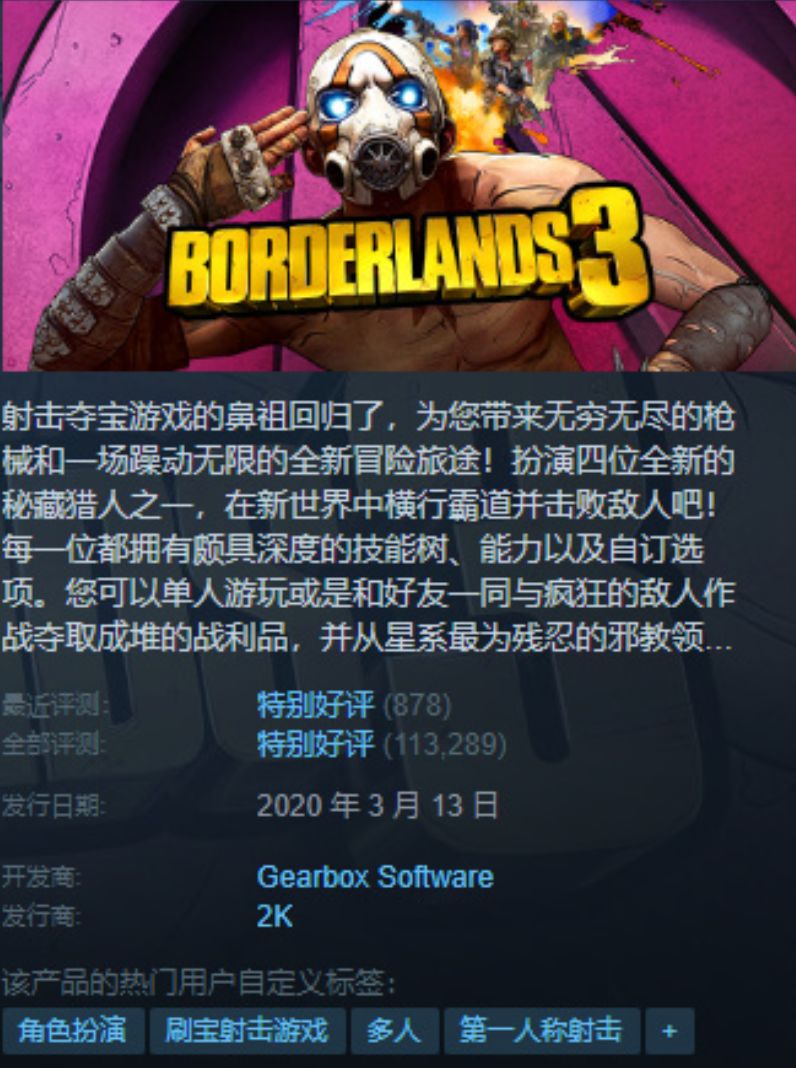Click the game description paragraph
The image size is (796, 1068).
[x=368, y=527]
